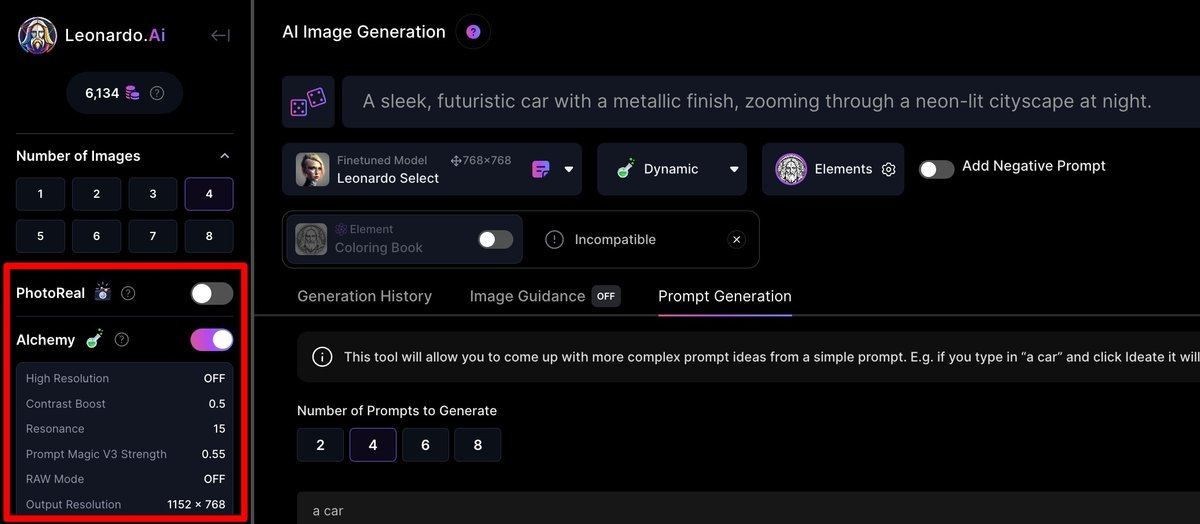The height and width of the screenshot is (524, 1200).
Task: Open the Elements settings gear
Action: (889, 170)
